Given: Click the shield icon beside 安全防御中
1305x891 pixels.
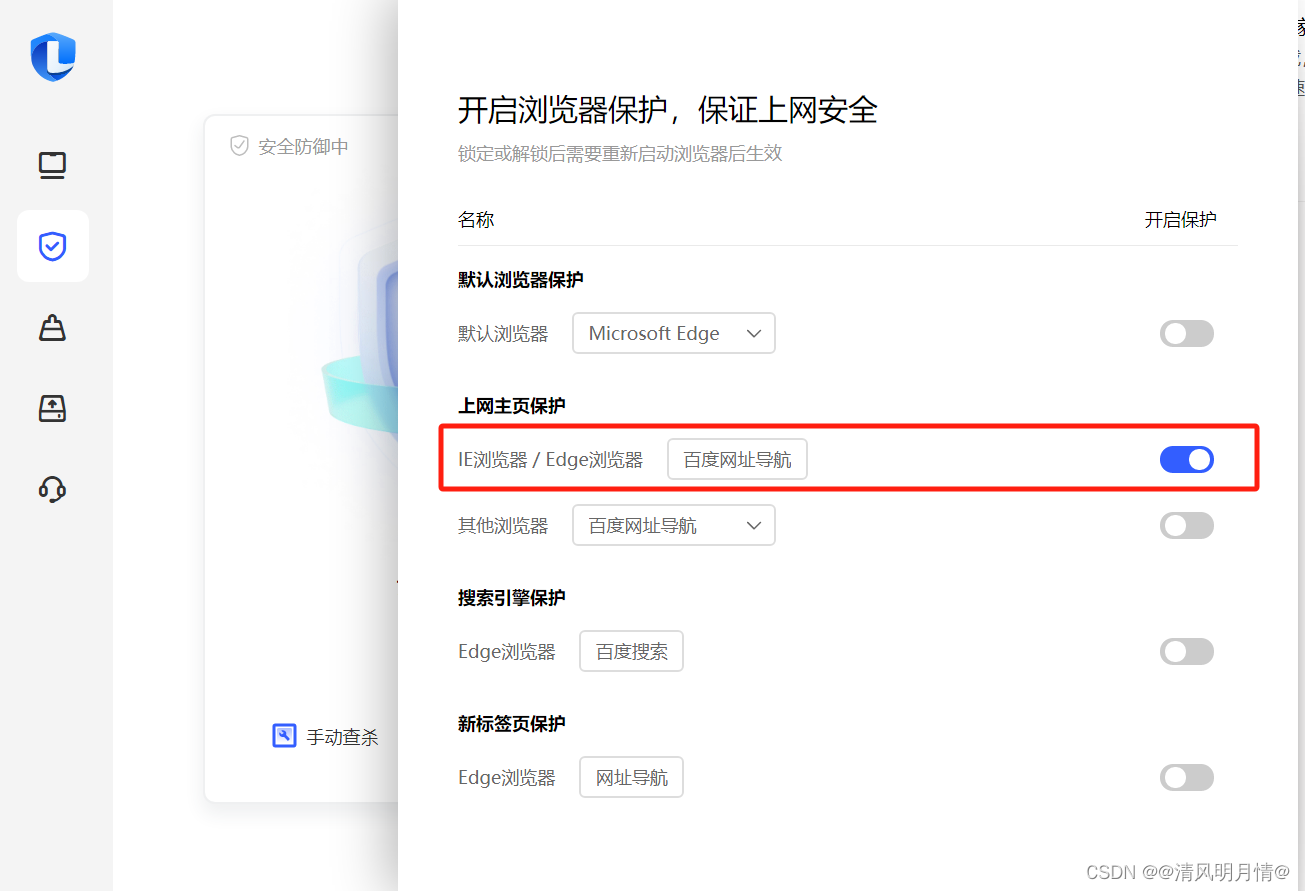Looking at the screenshot, I should tap(239, 146).
